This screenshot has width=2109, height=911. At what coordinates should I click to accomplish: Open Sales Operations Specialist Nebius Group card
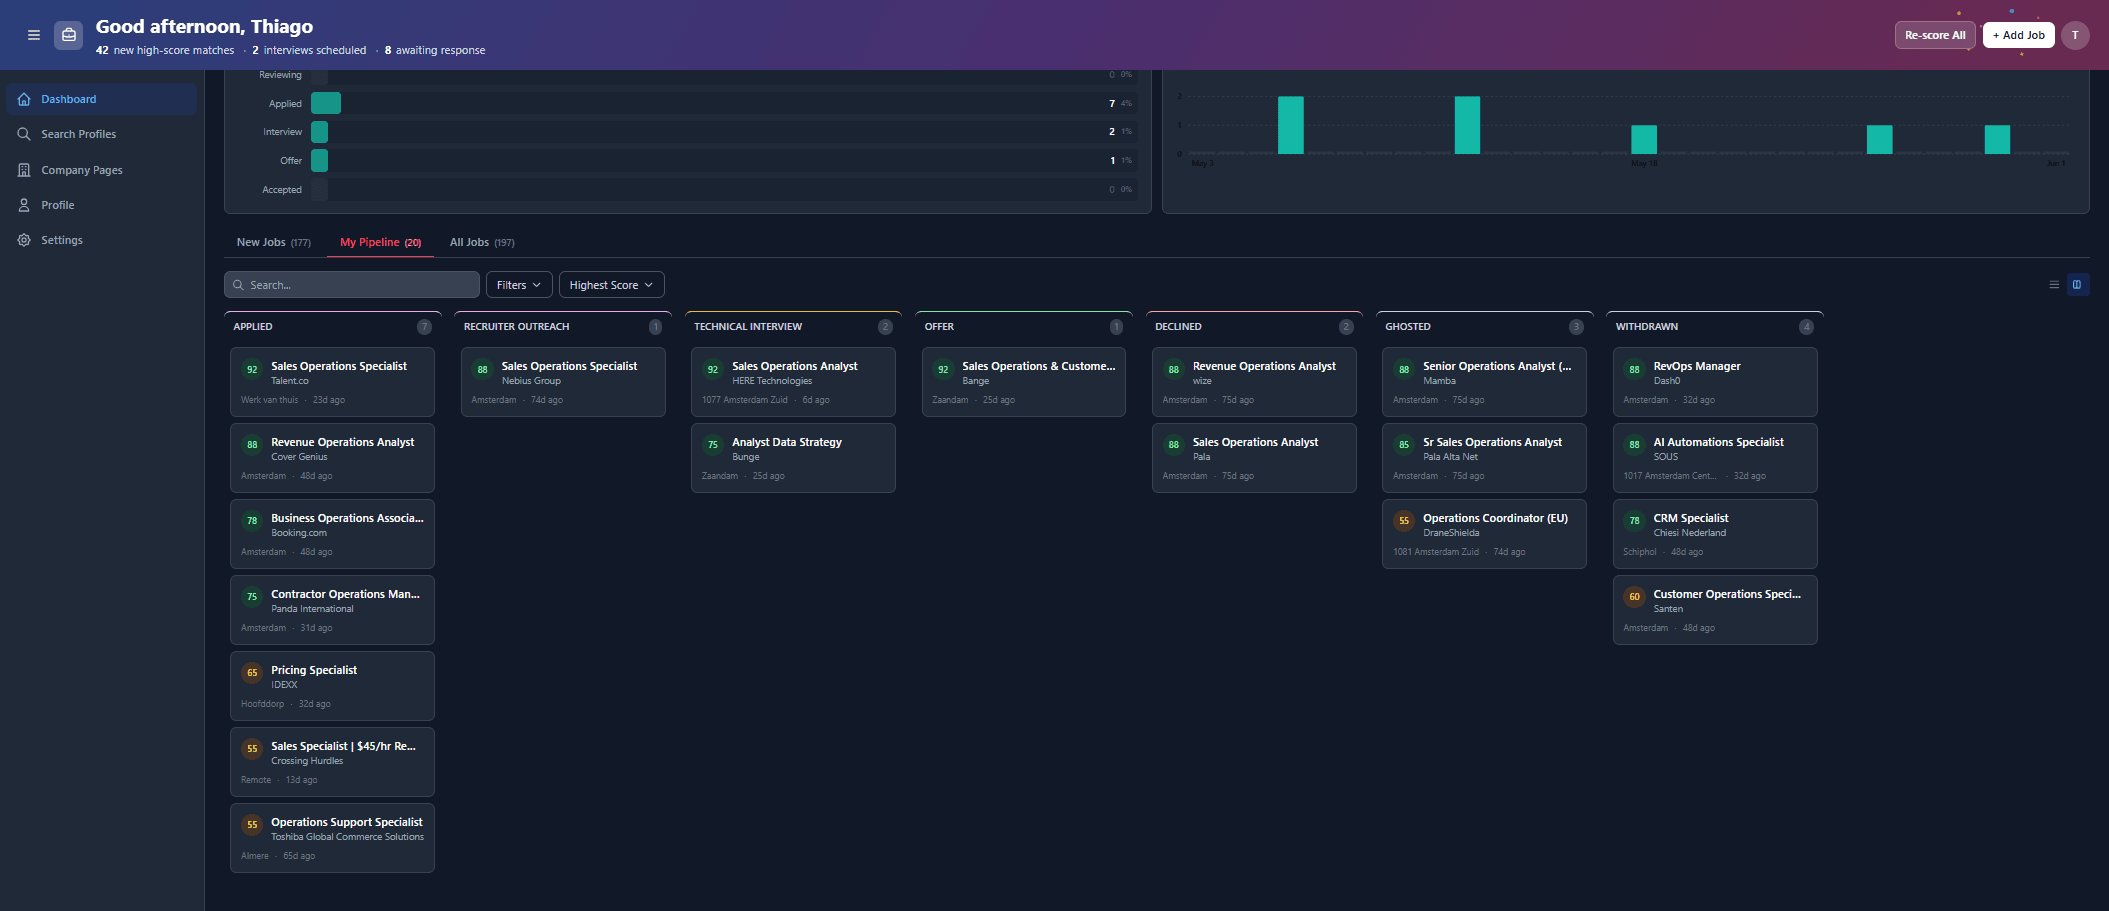(x=563, y=382)
